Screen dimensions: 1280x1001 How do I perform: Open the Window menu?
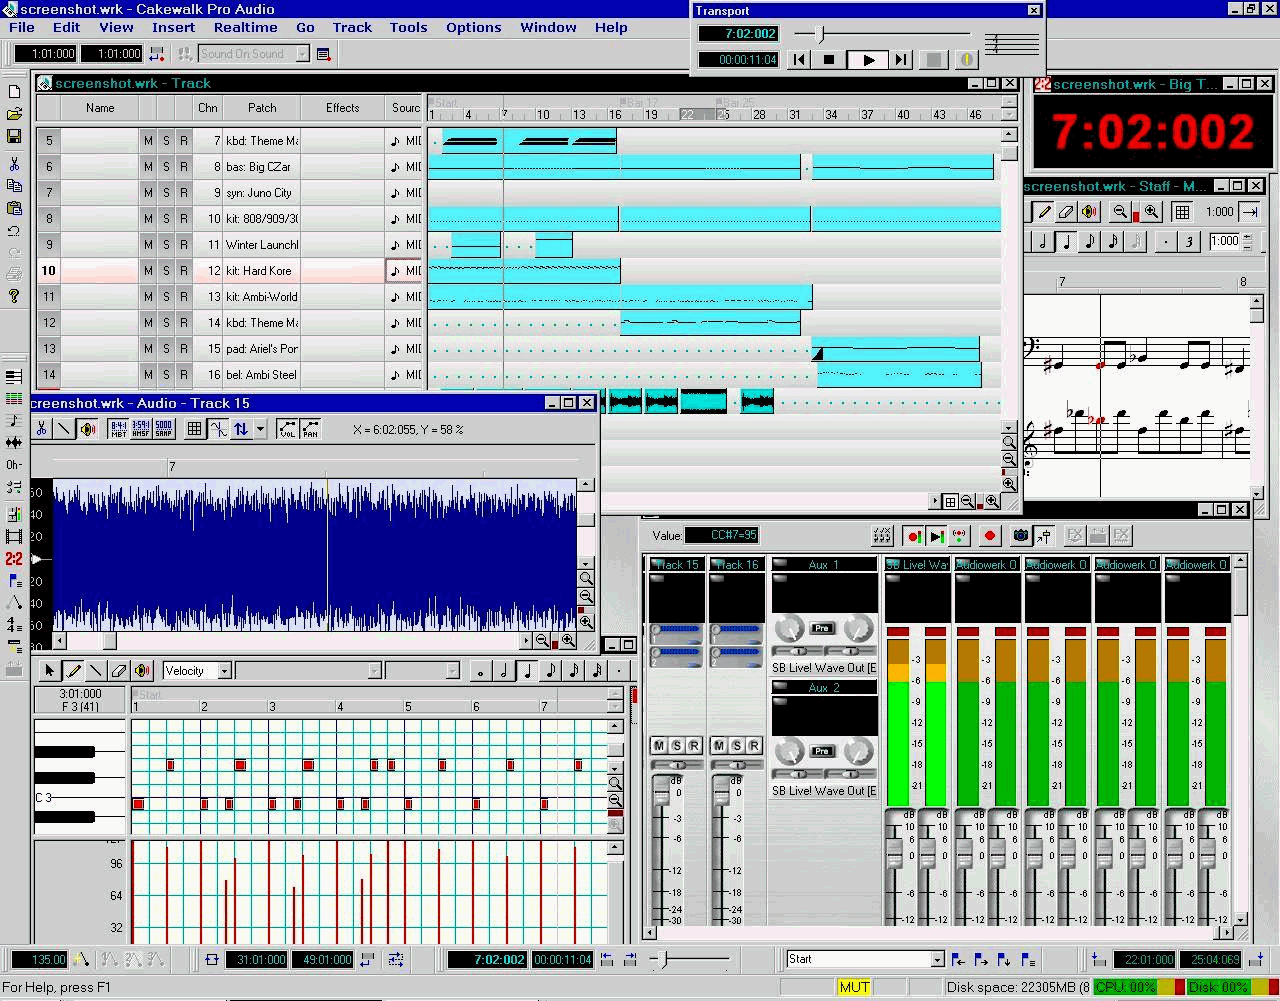point(548,28)
